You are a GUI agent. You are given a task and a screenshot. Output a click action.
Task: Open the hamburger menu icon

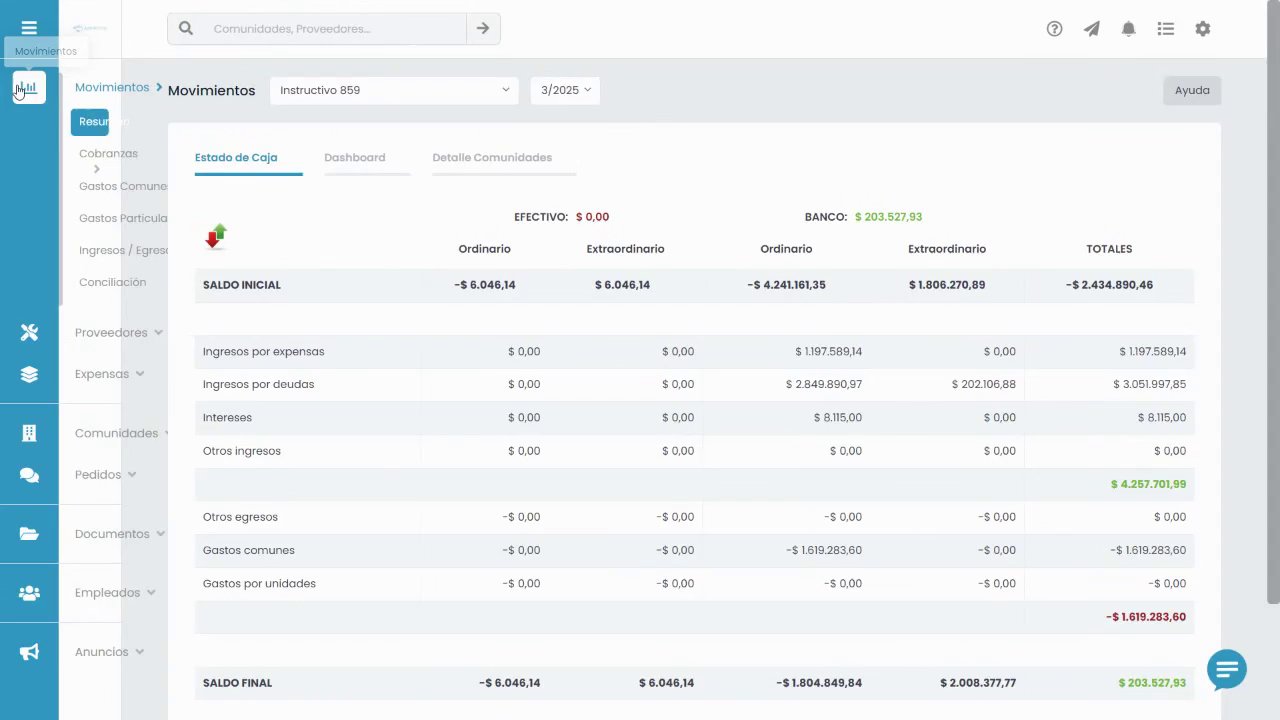(29, 28)
